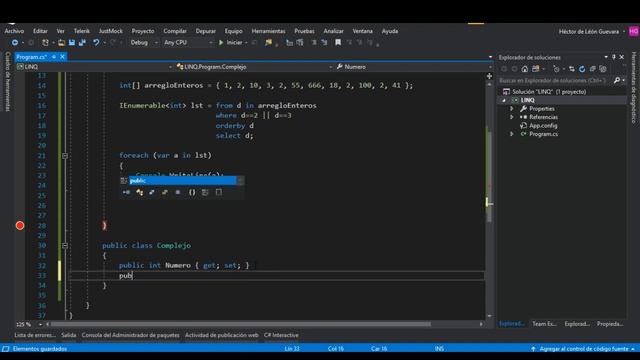Click the Collapse All icon in Solution Explorer
The image size is (640, 360).
tap(593, 69)
